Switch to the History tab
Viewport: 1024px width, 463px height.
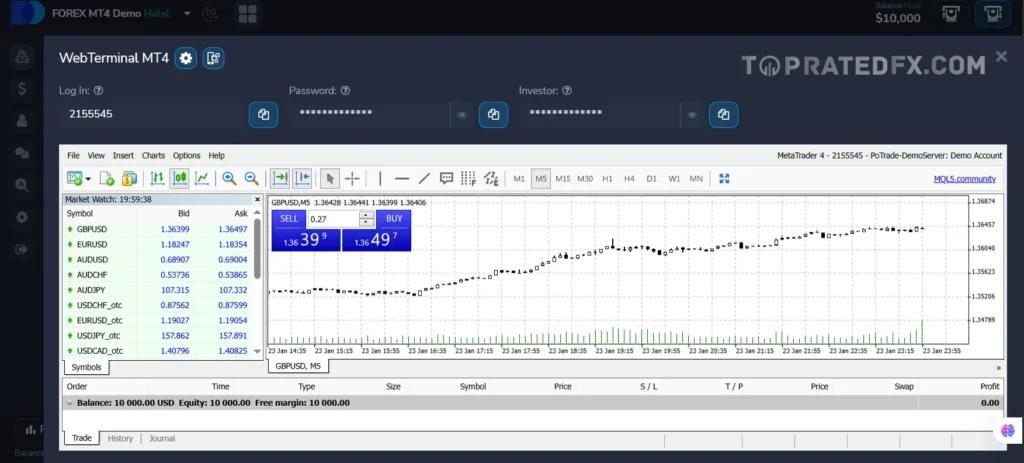(120, 438)
